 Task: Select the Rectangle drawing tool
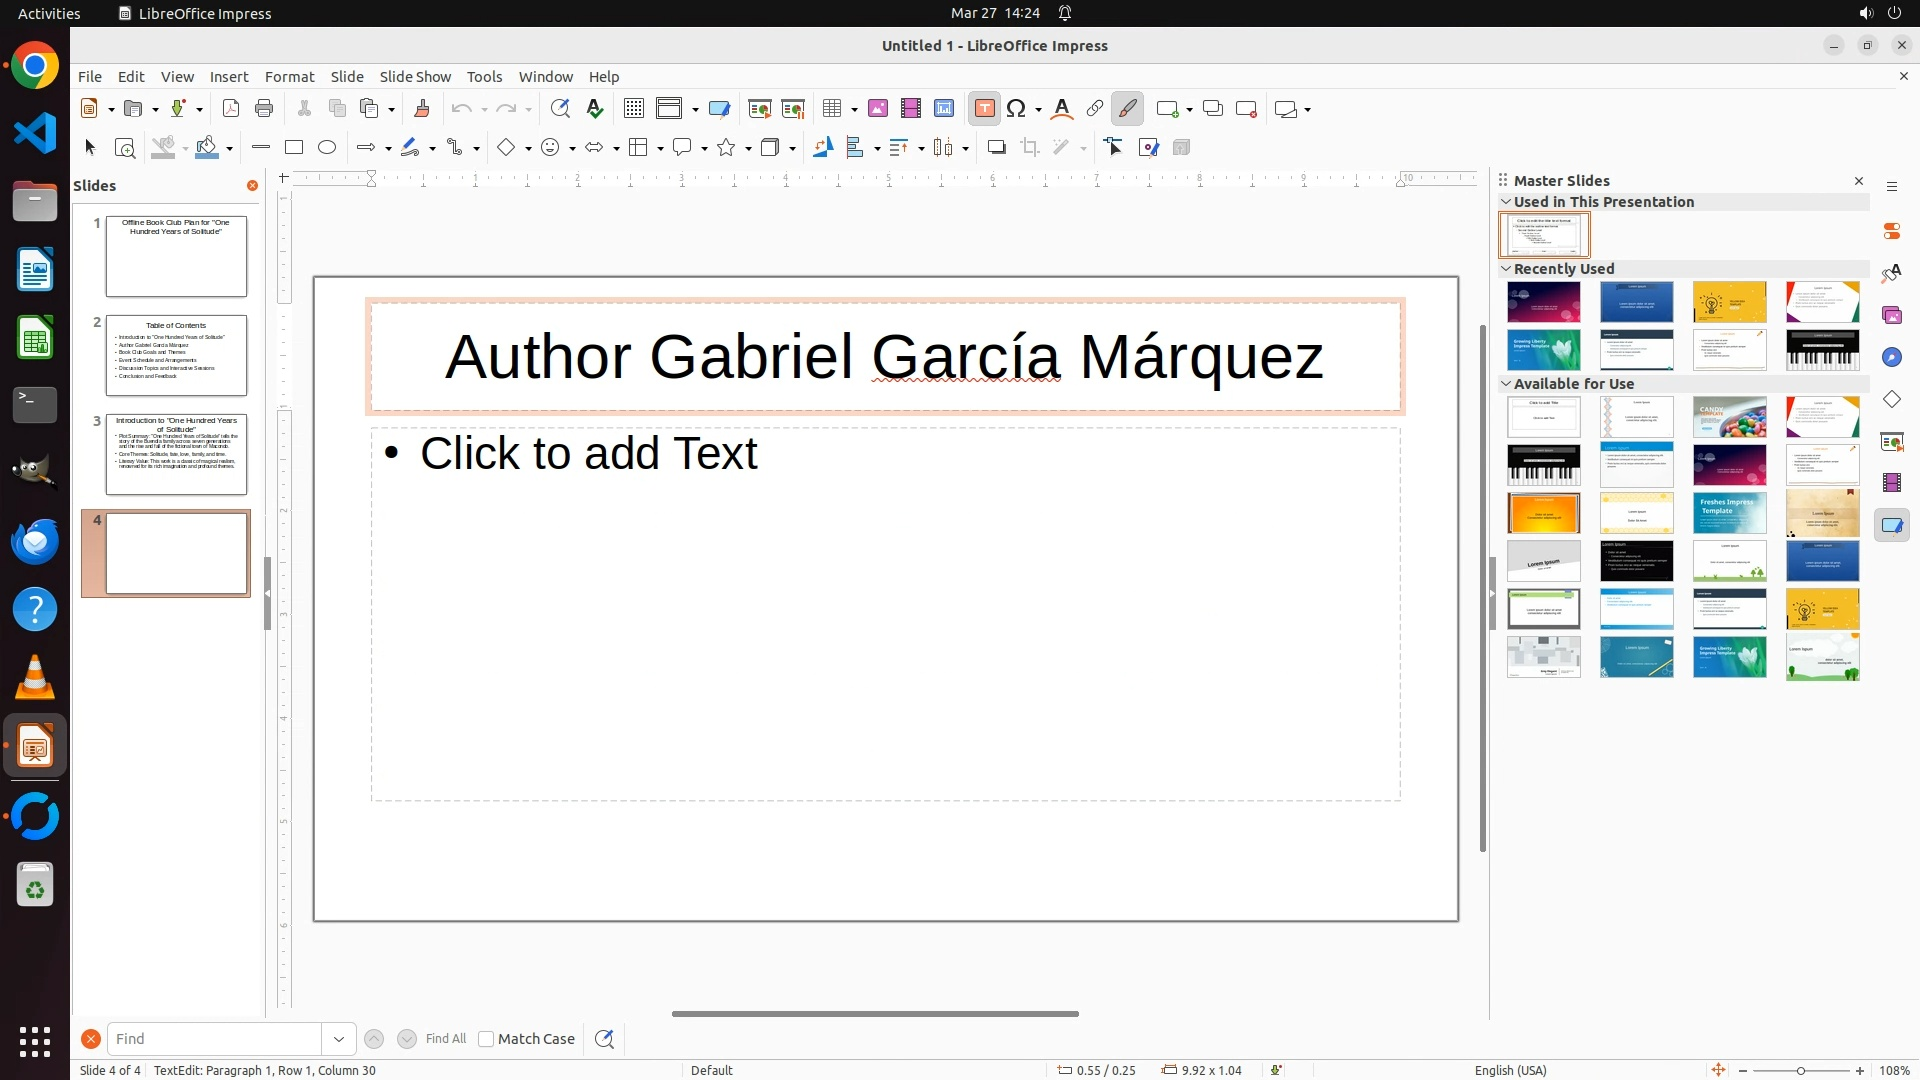pos(294,148)
